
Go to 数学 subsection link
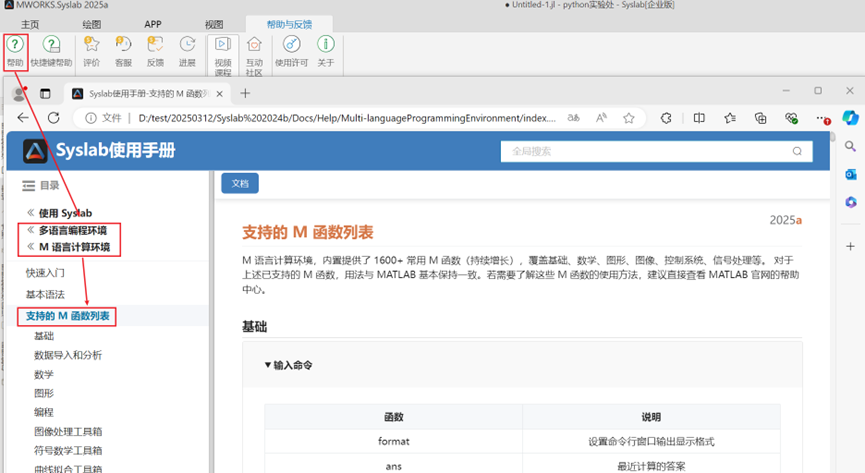(x=44, y=374)
